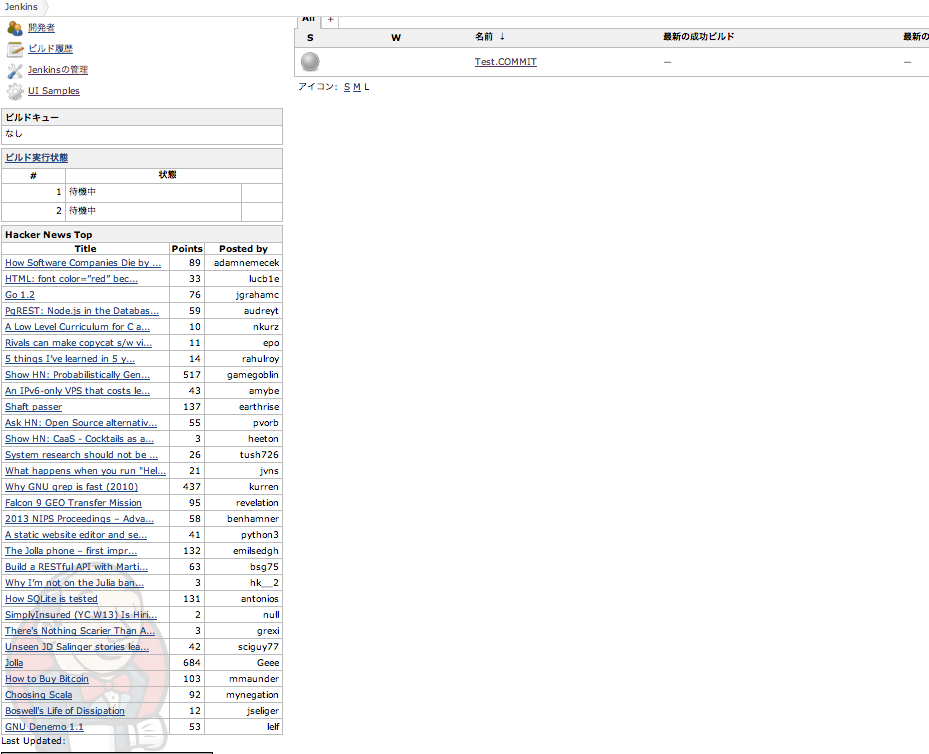Open 'SimplyInsured (YC W13) Is Hiri...' link
Screen dimensions: 929x754
coord(81,614)
